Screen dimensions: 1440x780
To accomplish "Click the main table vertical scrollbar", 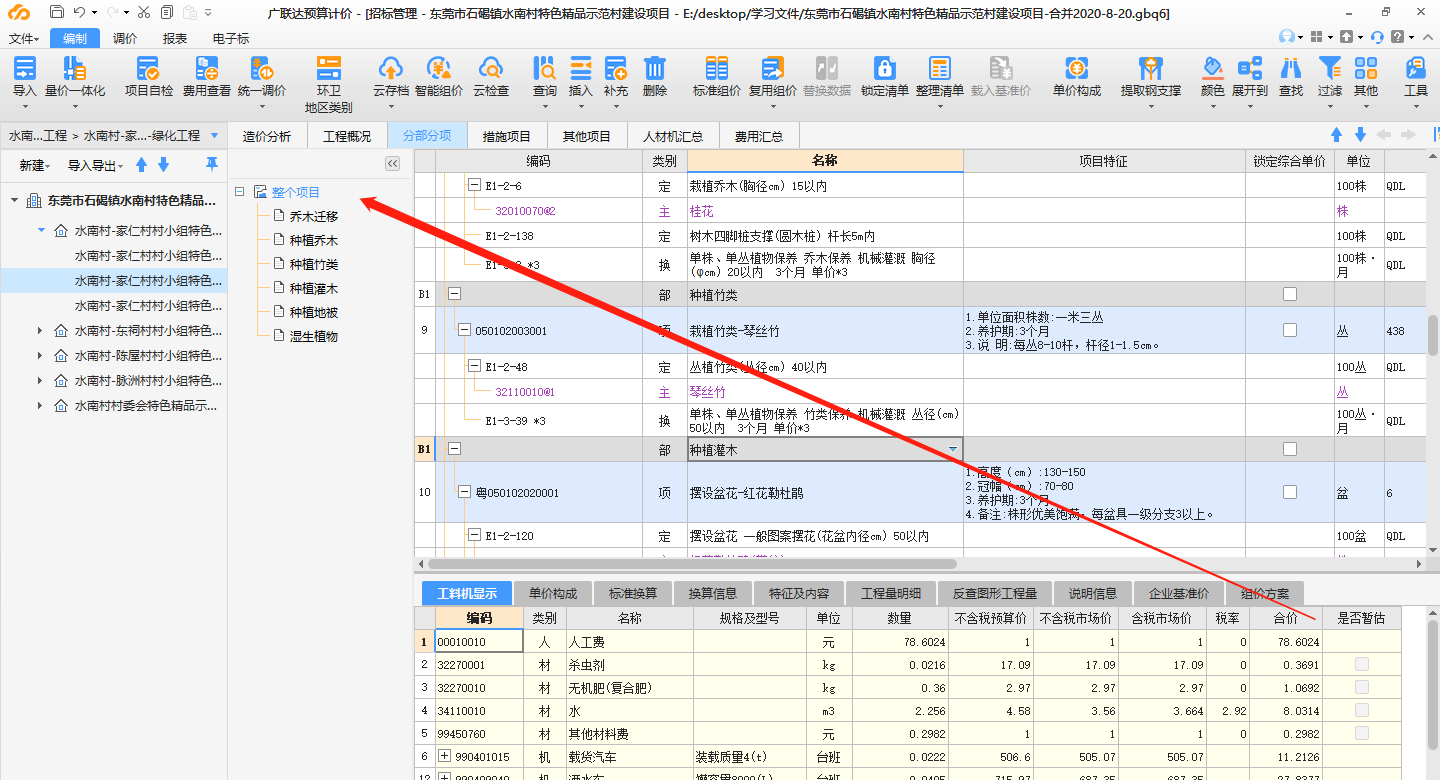I will point(1432,335).
